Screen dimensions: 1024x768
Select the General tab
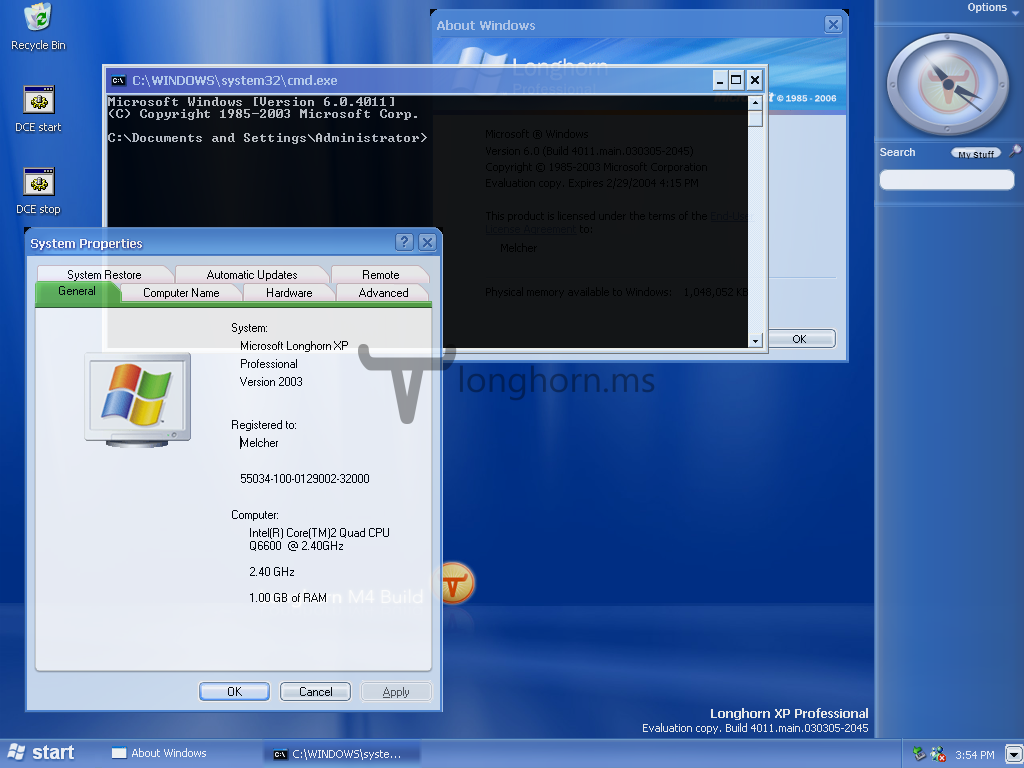(x=77, y=291)
